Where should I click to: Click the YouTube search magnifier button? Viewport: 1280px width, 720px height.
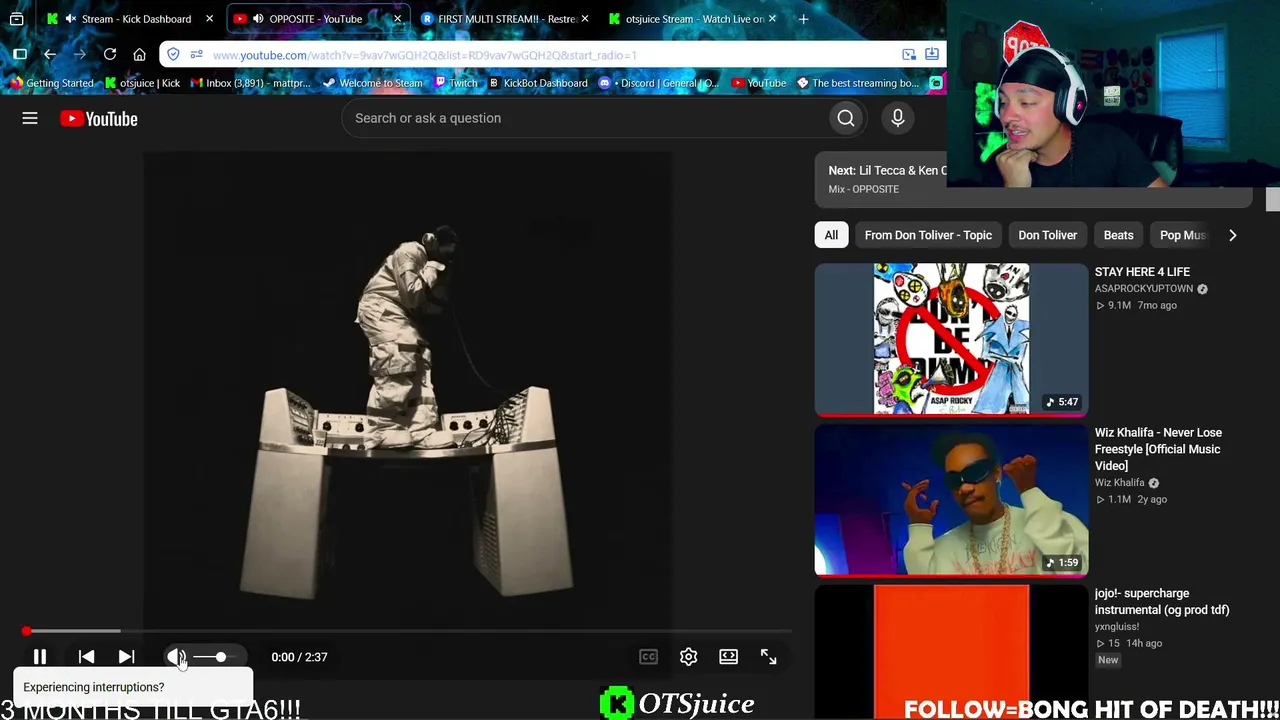tap(846, 118)
